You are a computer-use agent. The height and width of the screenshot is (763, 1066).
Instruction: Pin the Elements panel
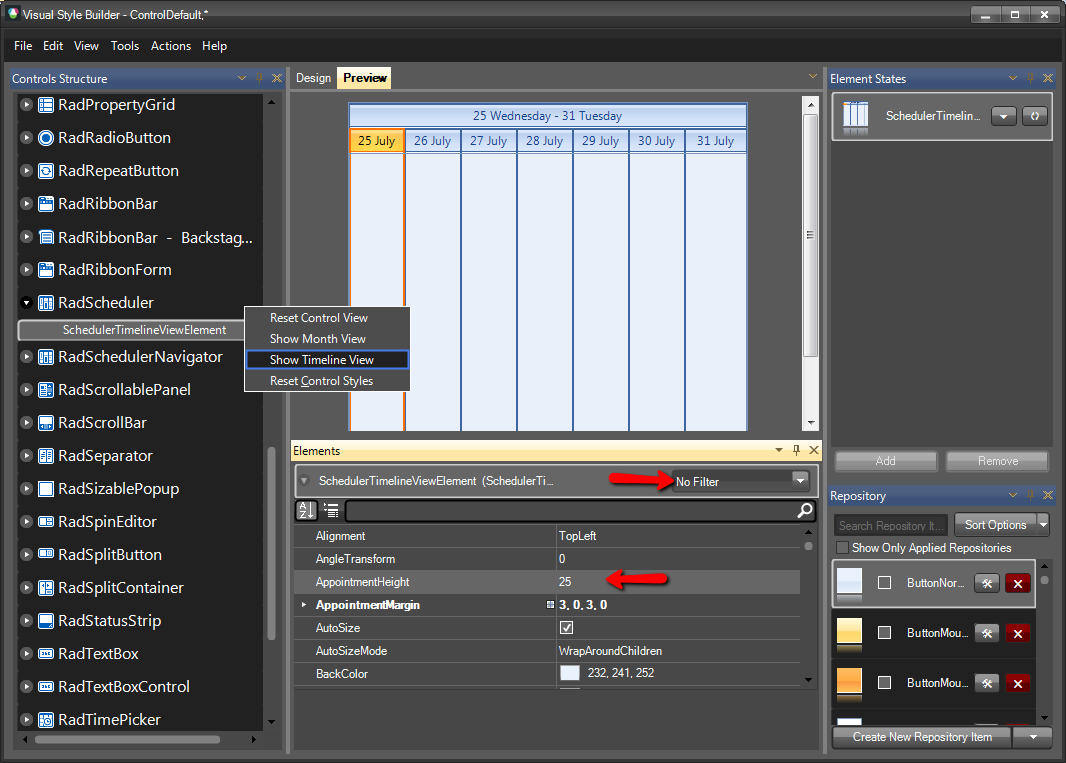point(796,450)
